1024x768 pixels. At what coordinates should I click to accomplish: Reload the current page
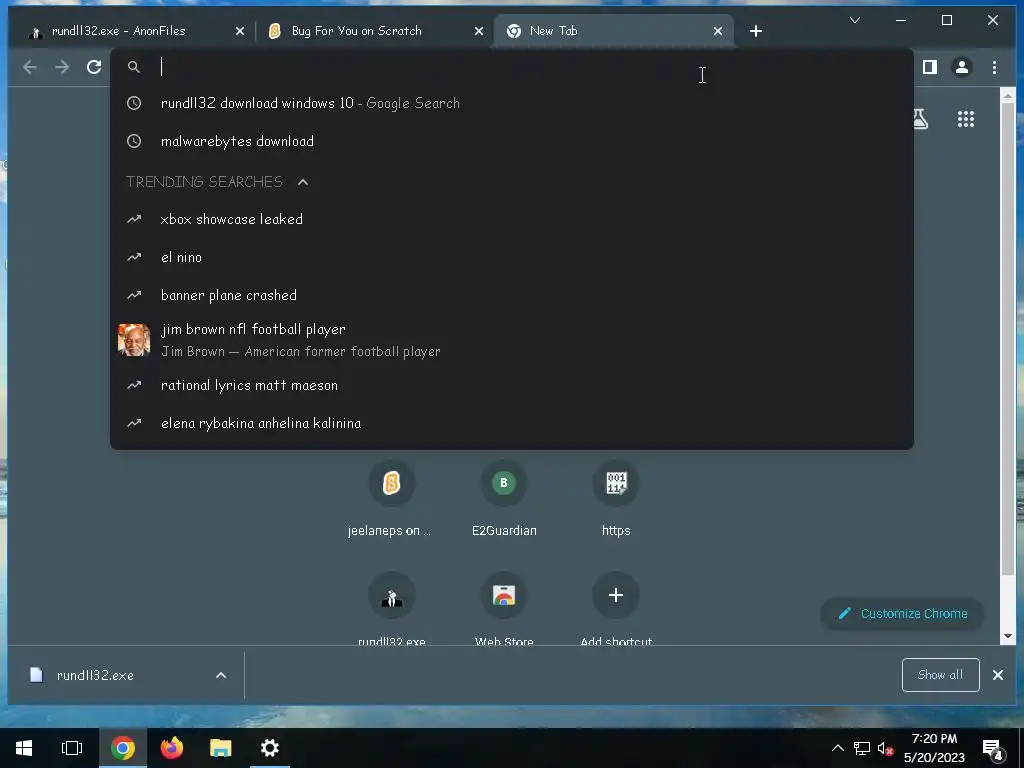coord(94,67)
